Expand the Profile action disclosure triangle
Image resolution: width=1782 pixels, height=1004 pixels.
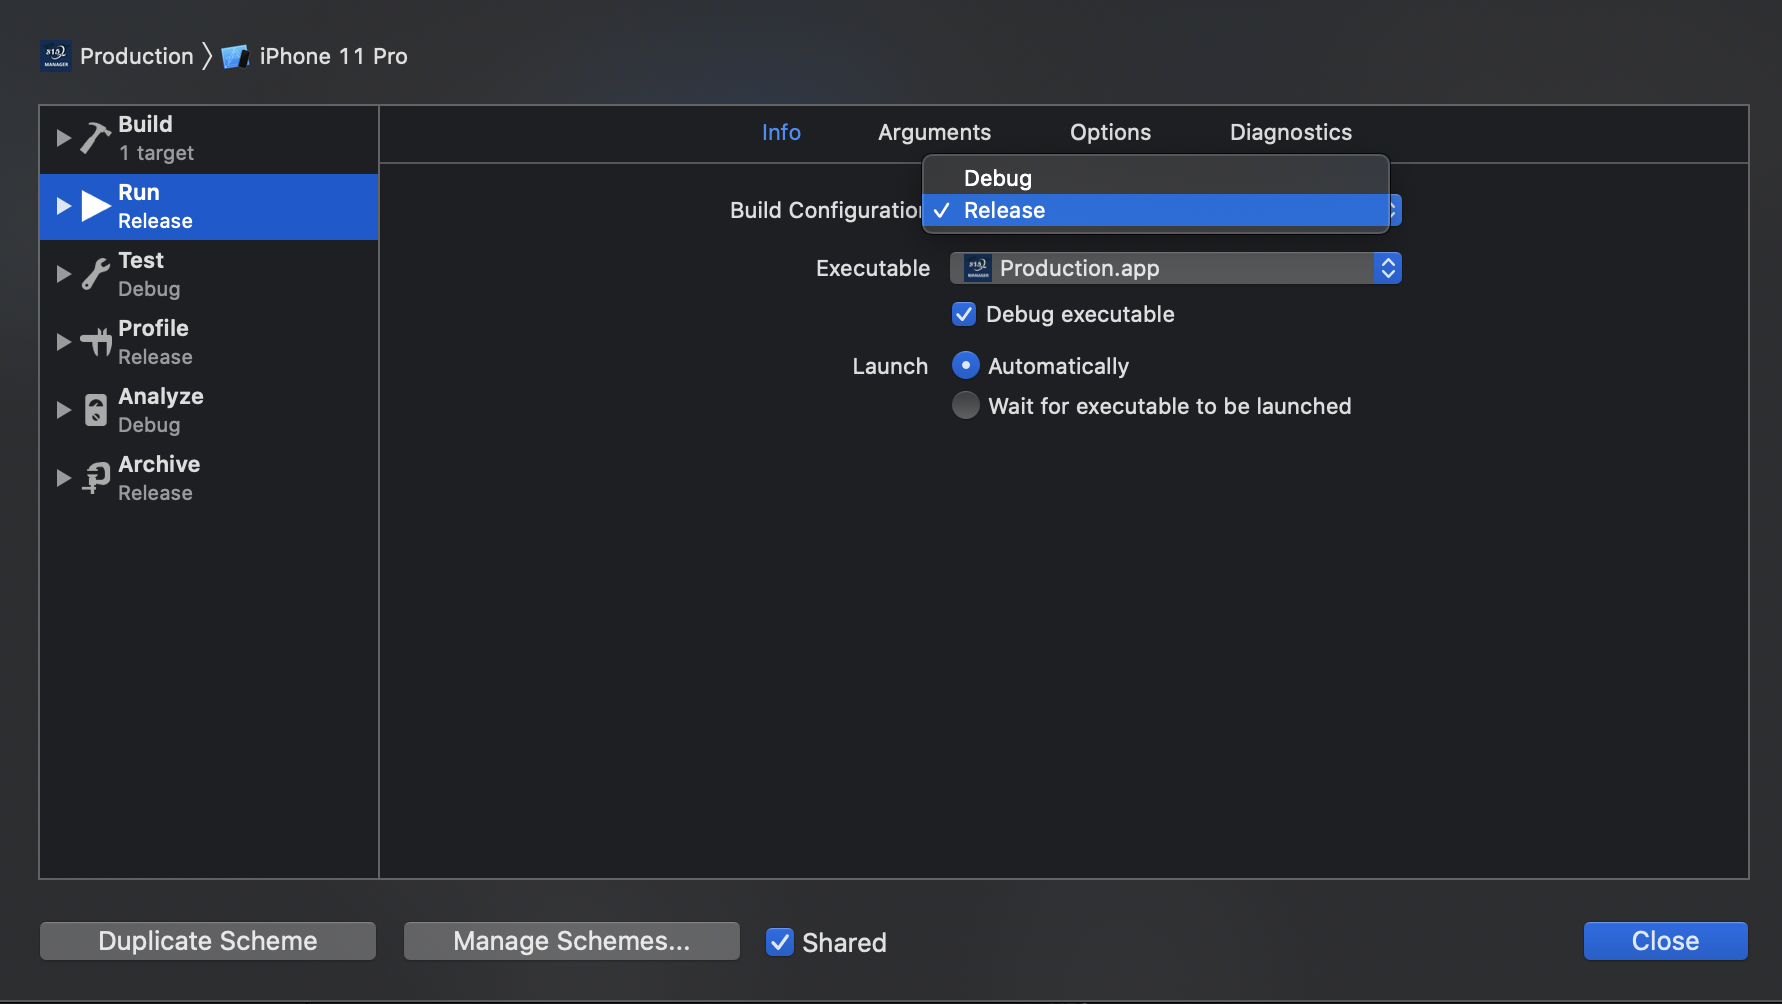63,342
